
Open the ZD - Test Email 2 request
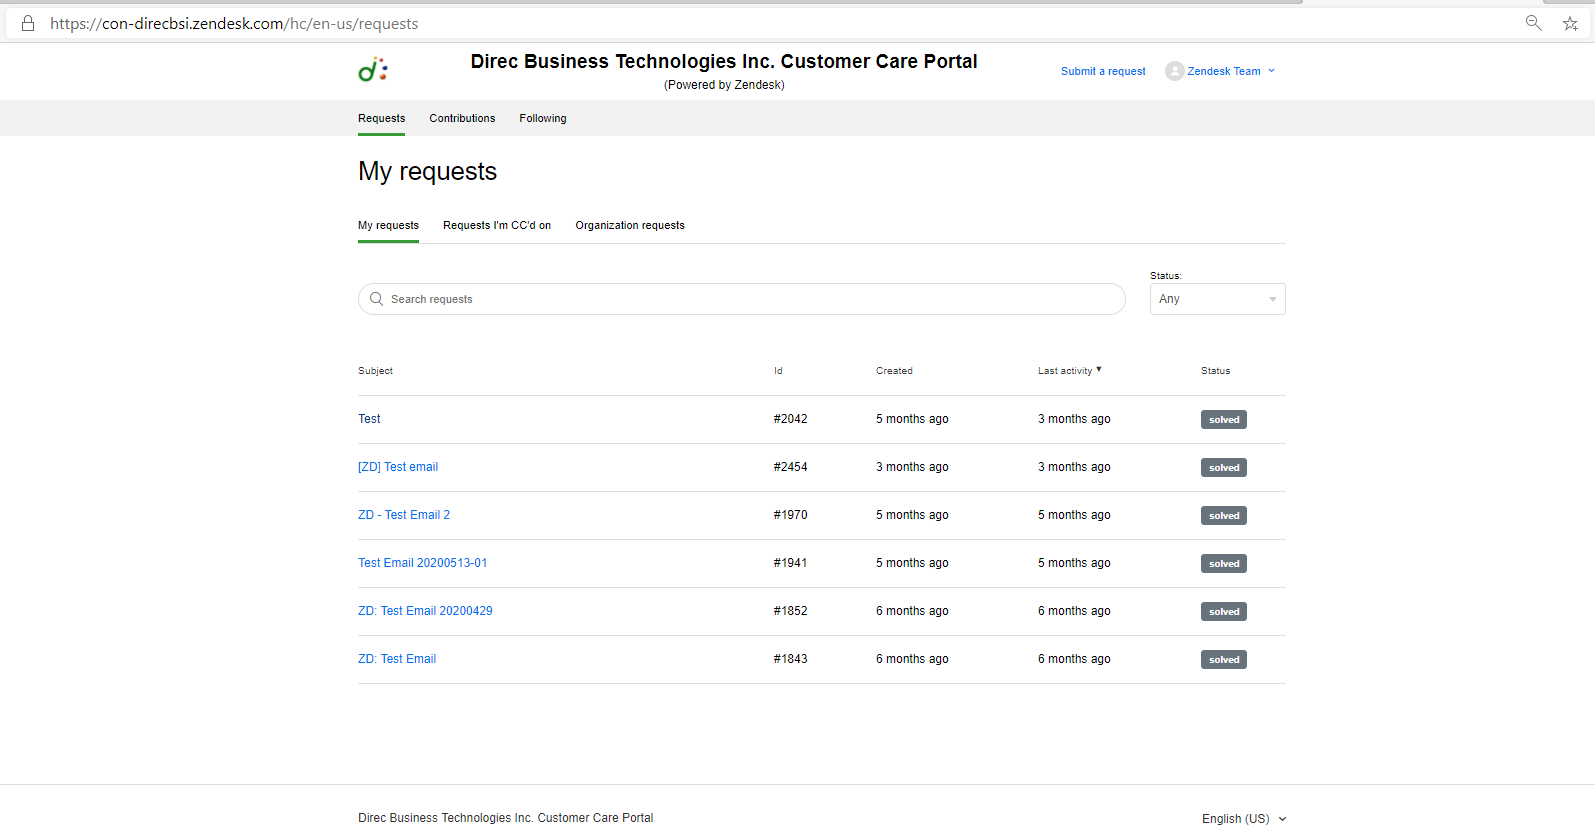404,515
